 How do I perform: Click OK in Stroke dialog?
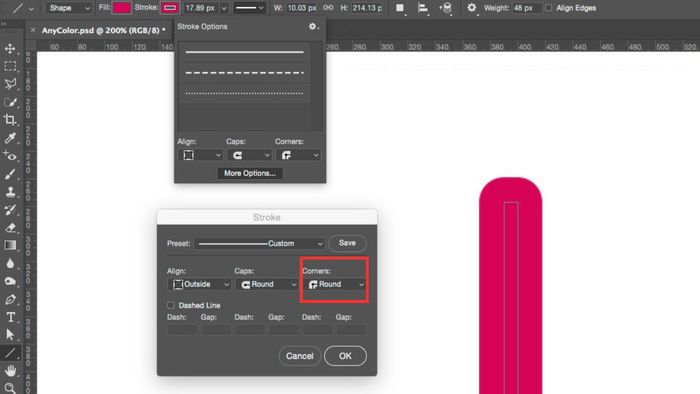point(345,356)
